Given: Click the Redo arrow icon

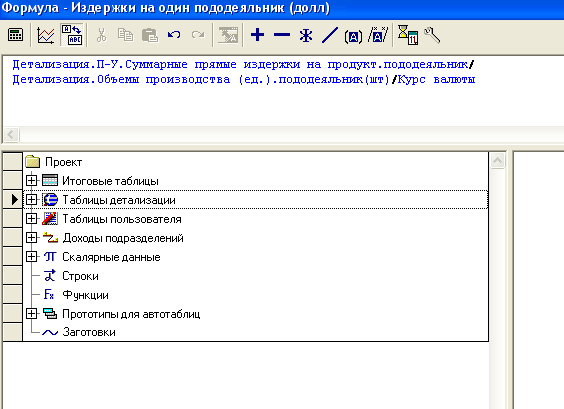Looking at the screenshot, I should [198, 35].
